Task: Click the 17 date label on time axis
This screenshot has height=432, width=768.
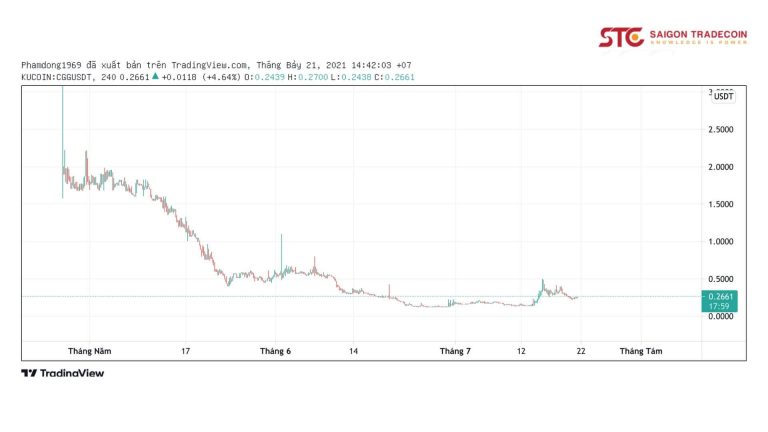Action: (186, 351)
